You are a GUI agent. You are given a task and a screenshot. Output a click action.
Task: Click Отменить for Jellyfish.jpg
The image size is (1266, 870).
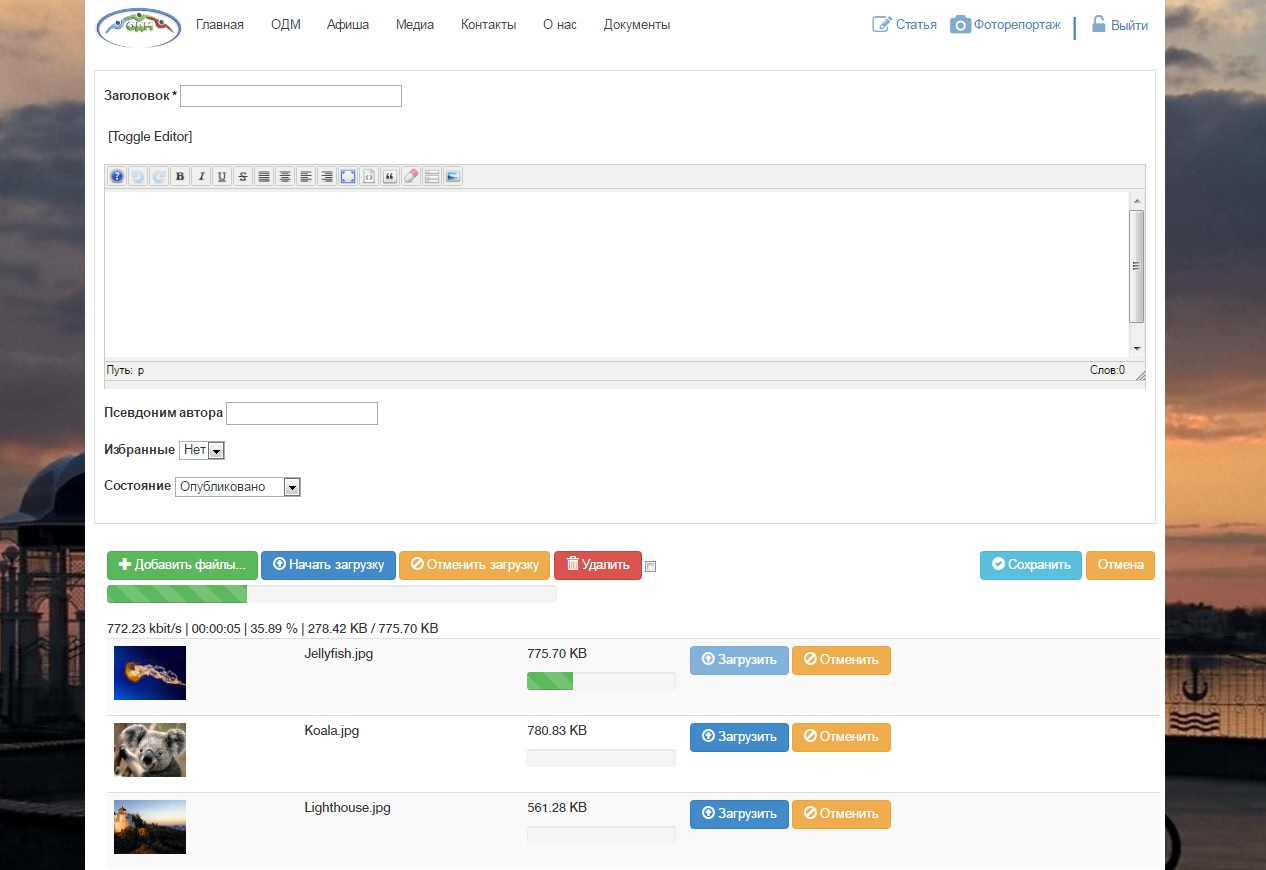841,660
